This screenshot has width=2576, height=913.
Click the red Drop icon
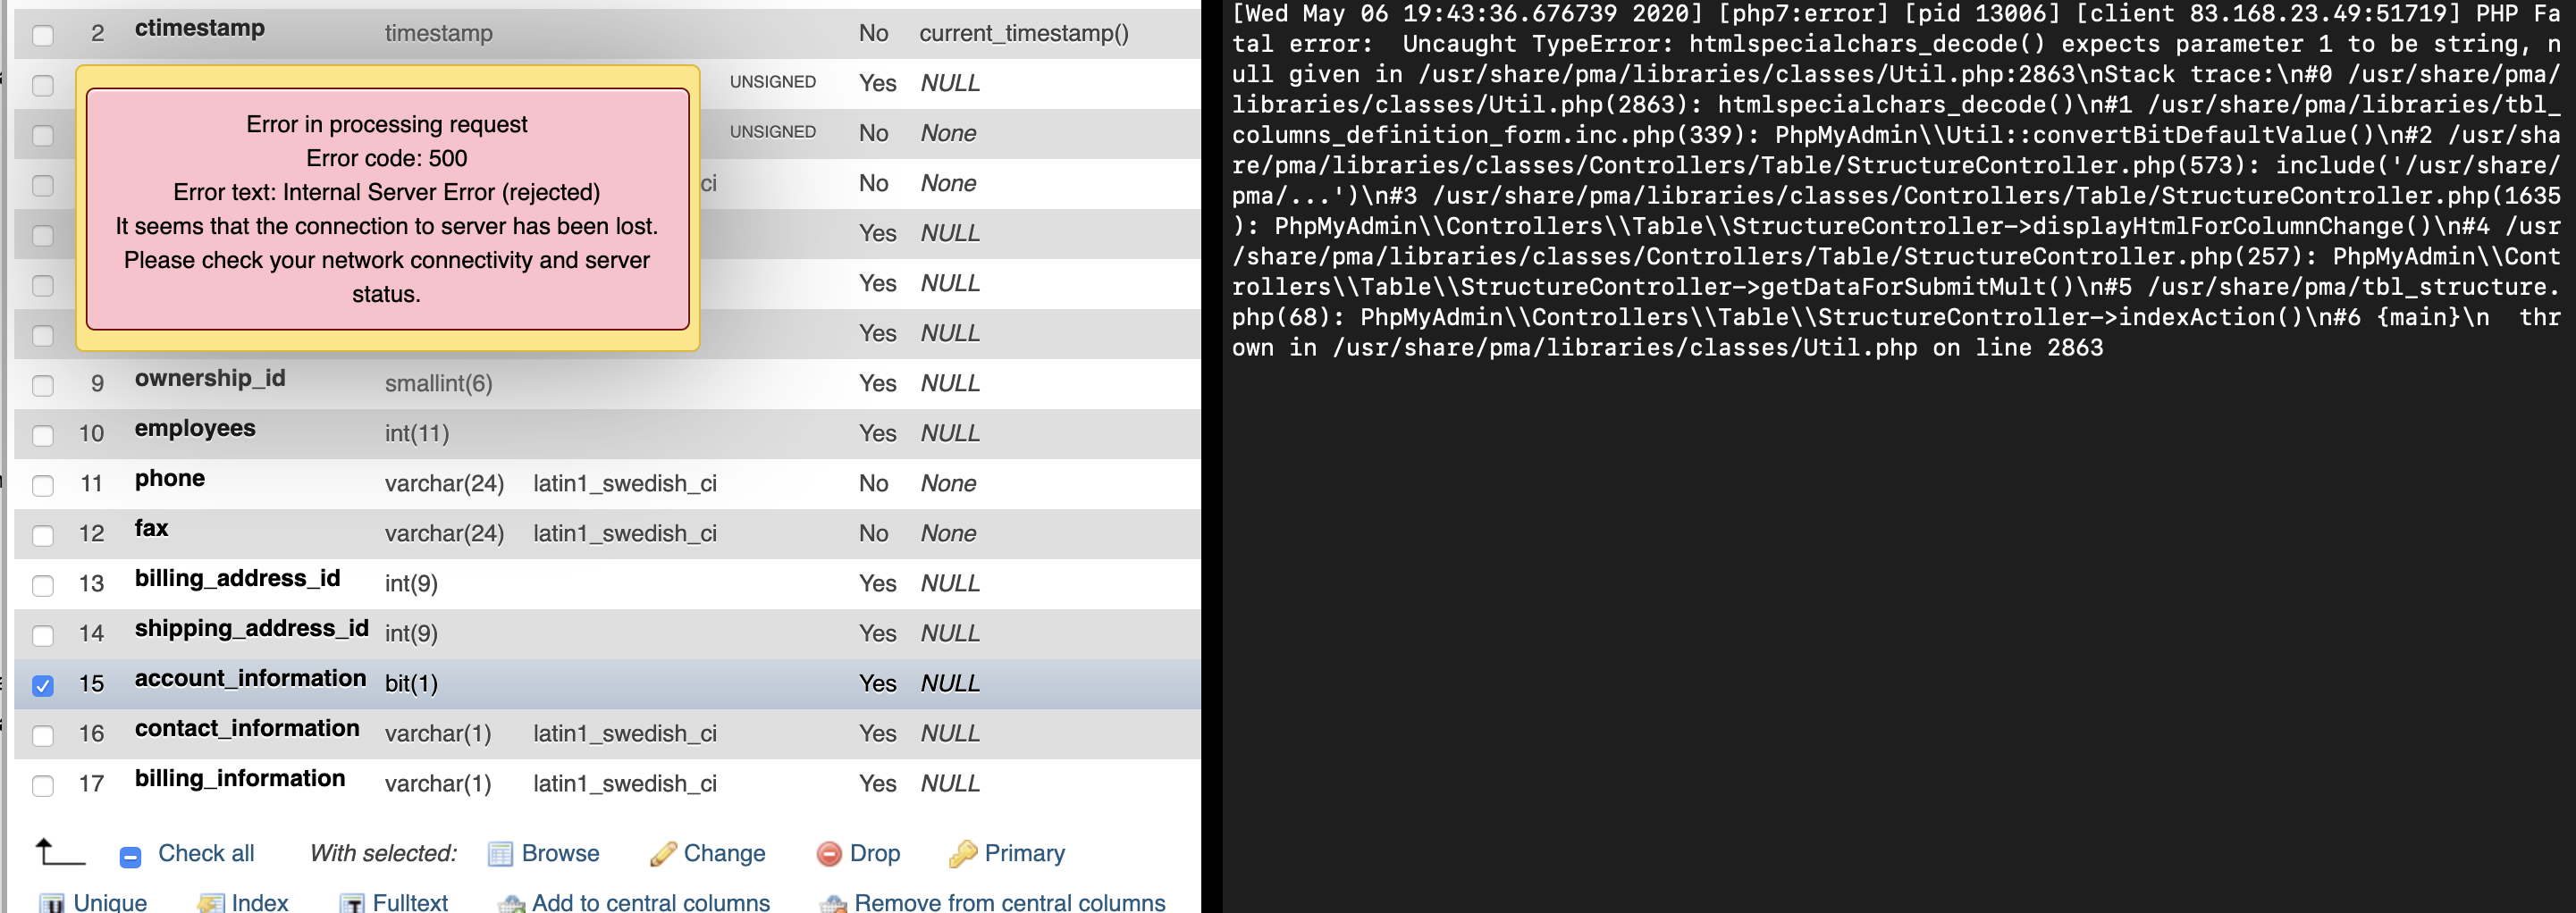(x=829, y=853)
